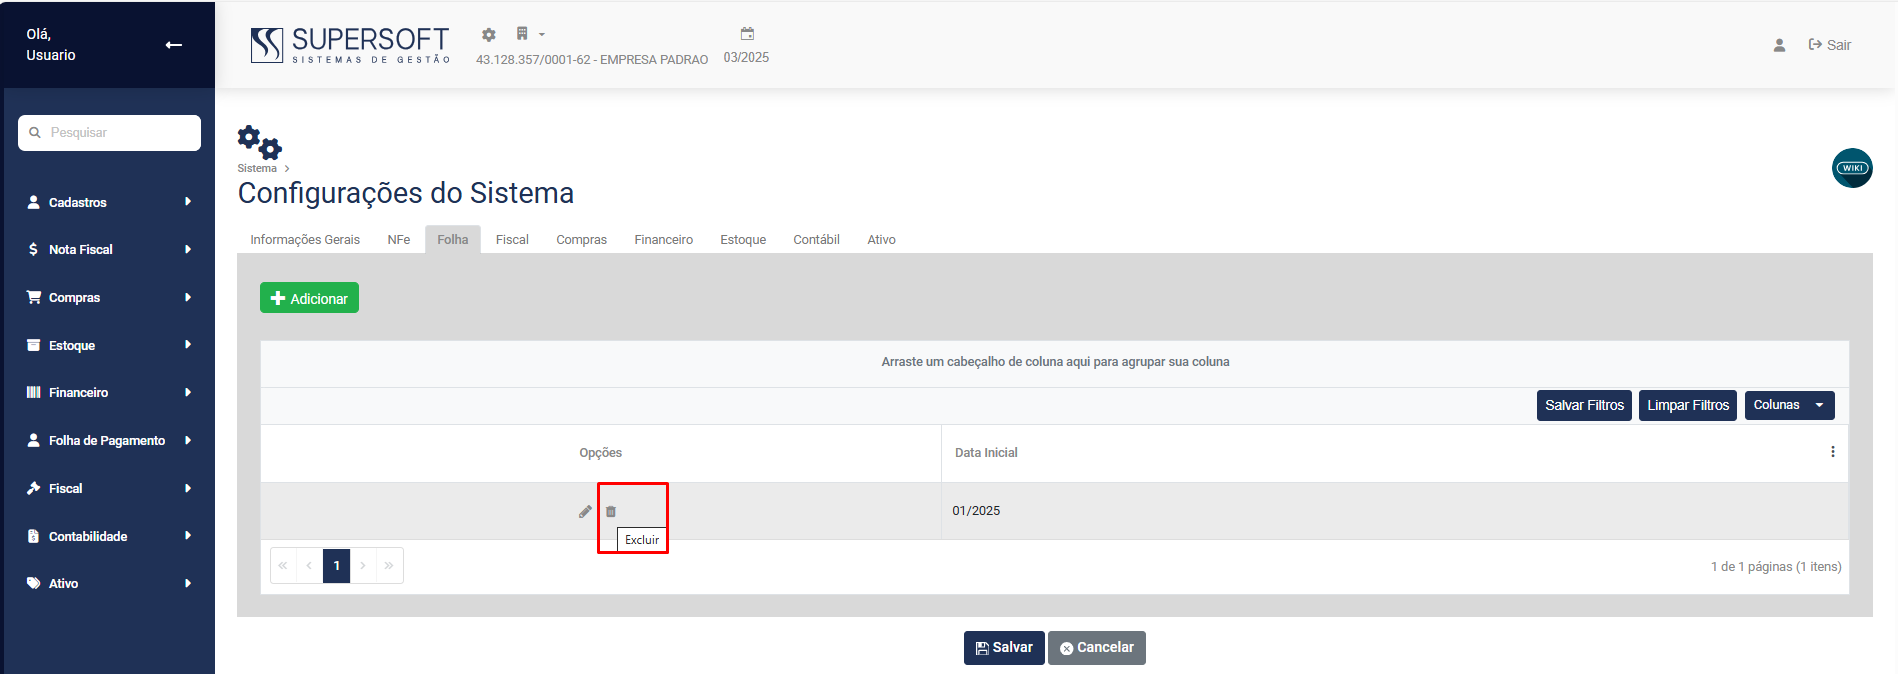Click the trash icon to delete row
The width and height of the screenshot is (1898, 674).
pyautogui.click(x=611, y=511)
